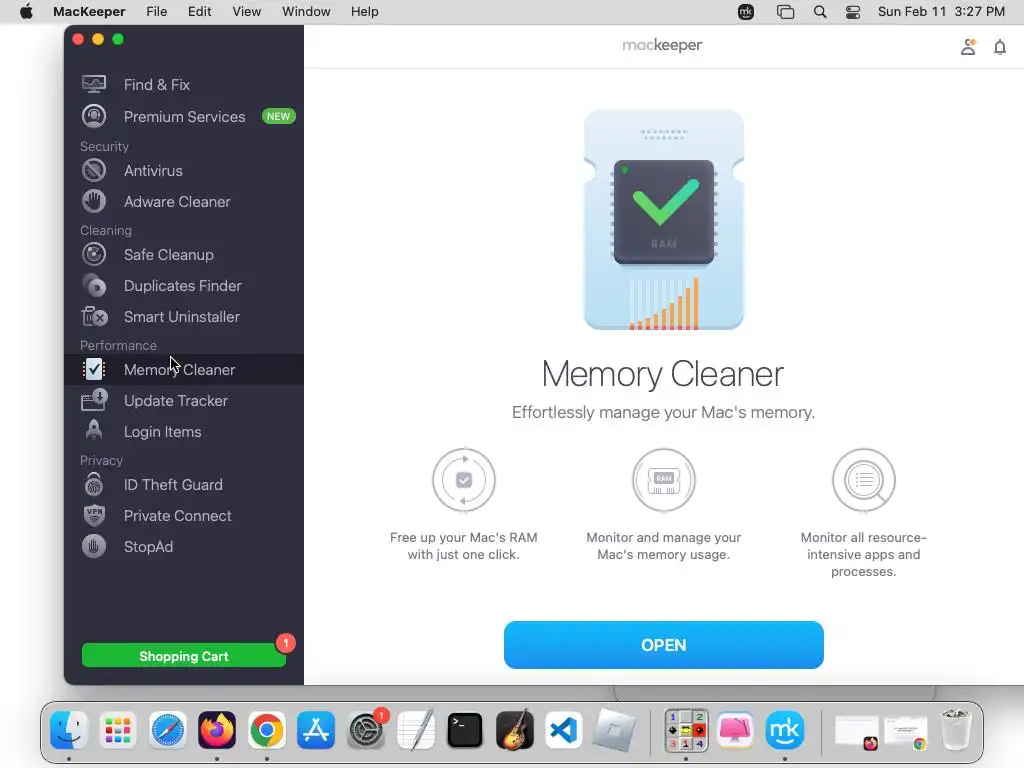Click the blue OPEN button
1024x768 pixels.
point(664,645)
